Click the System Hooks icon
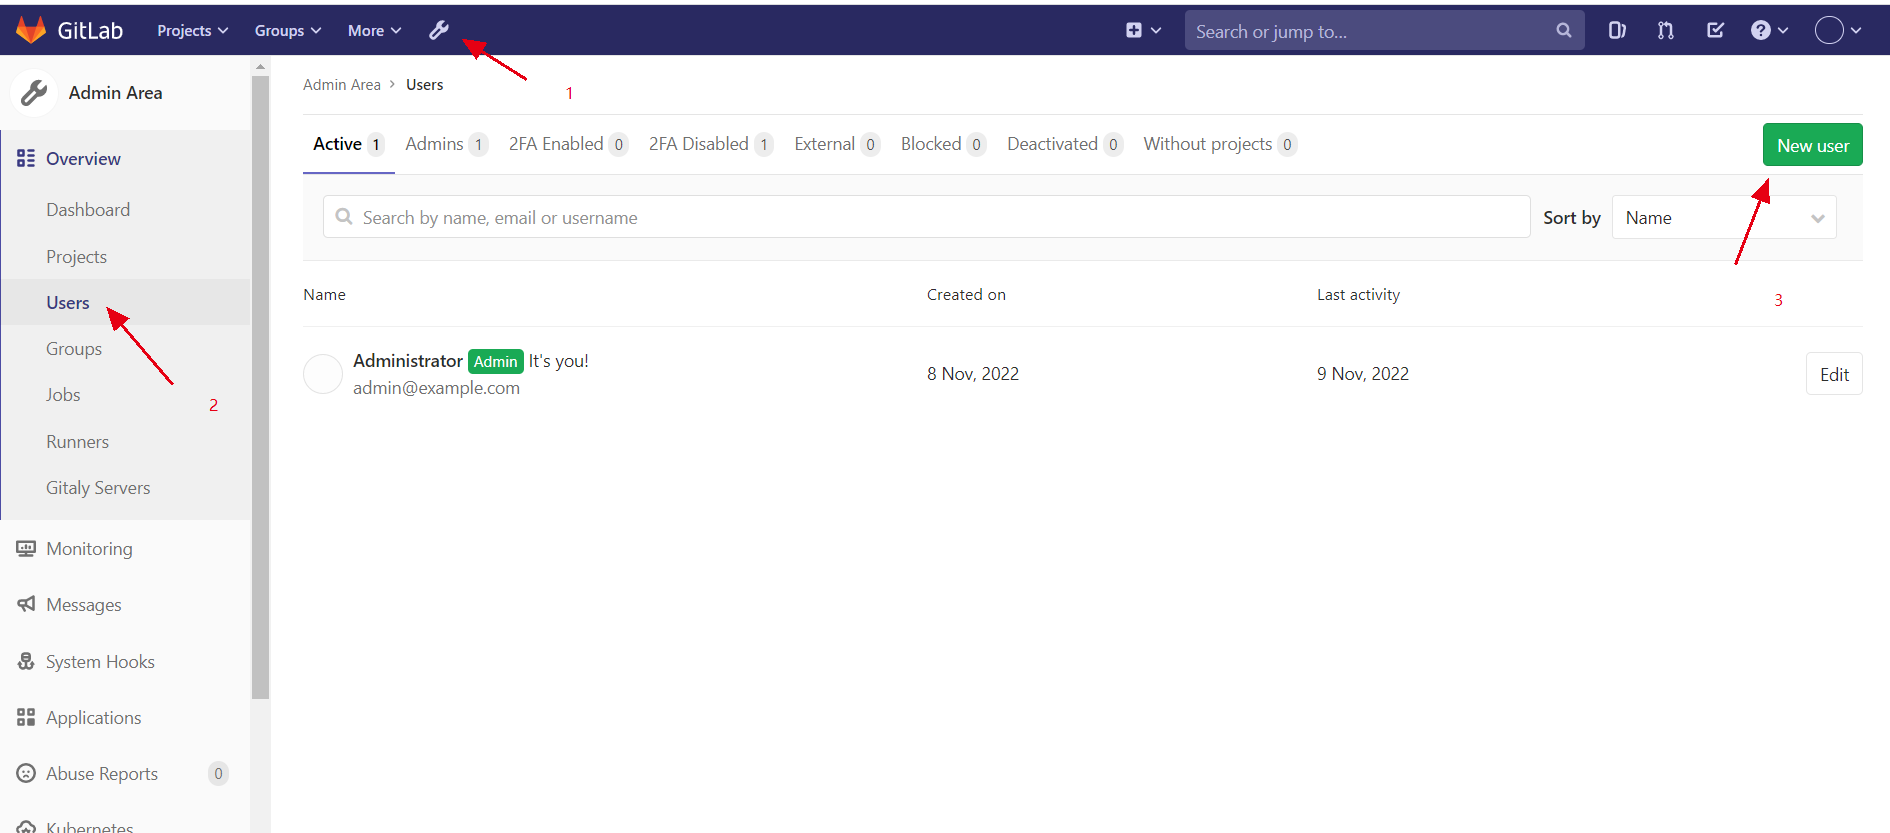Screen dimensions: 1890x833 point(26,661)
